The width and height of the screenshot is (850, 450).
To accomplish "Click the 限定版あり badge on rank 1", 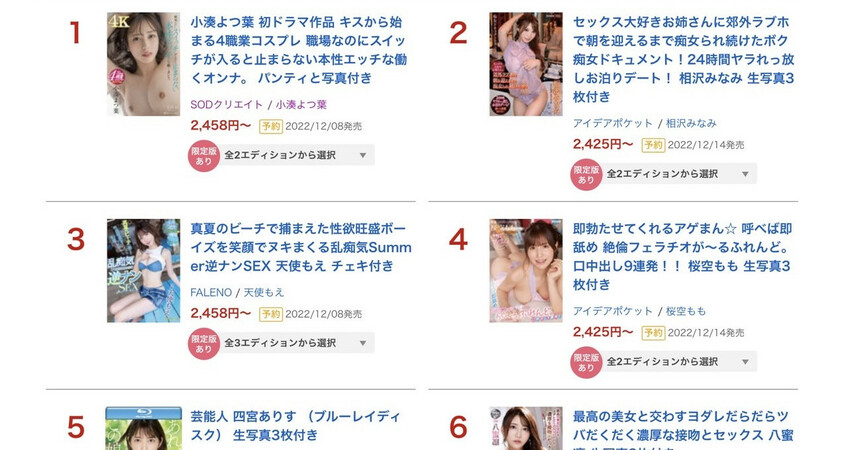I will click(x=203, y=156).
